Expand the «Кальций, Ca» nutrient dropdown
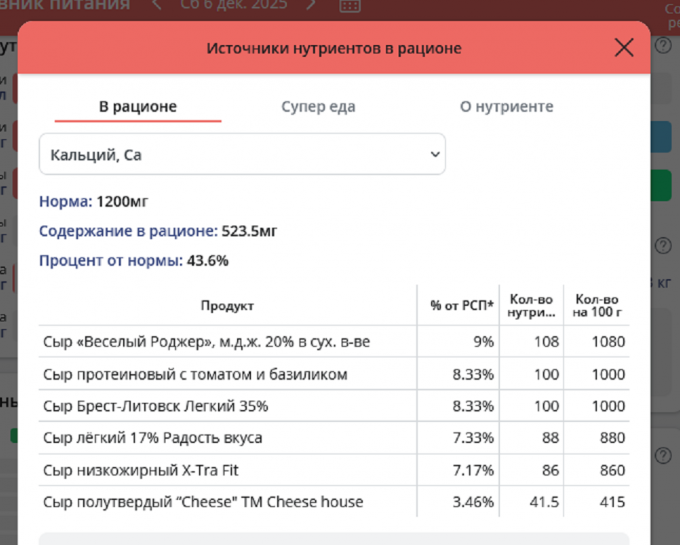 click(x=242, y=155)
